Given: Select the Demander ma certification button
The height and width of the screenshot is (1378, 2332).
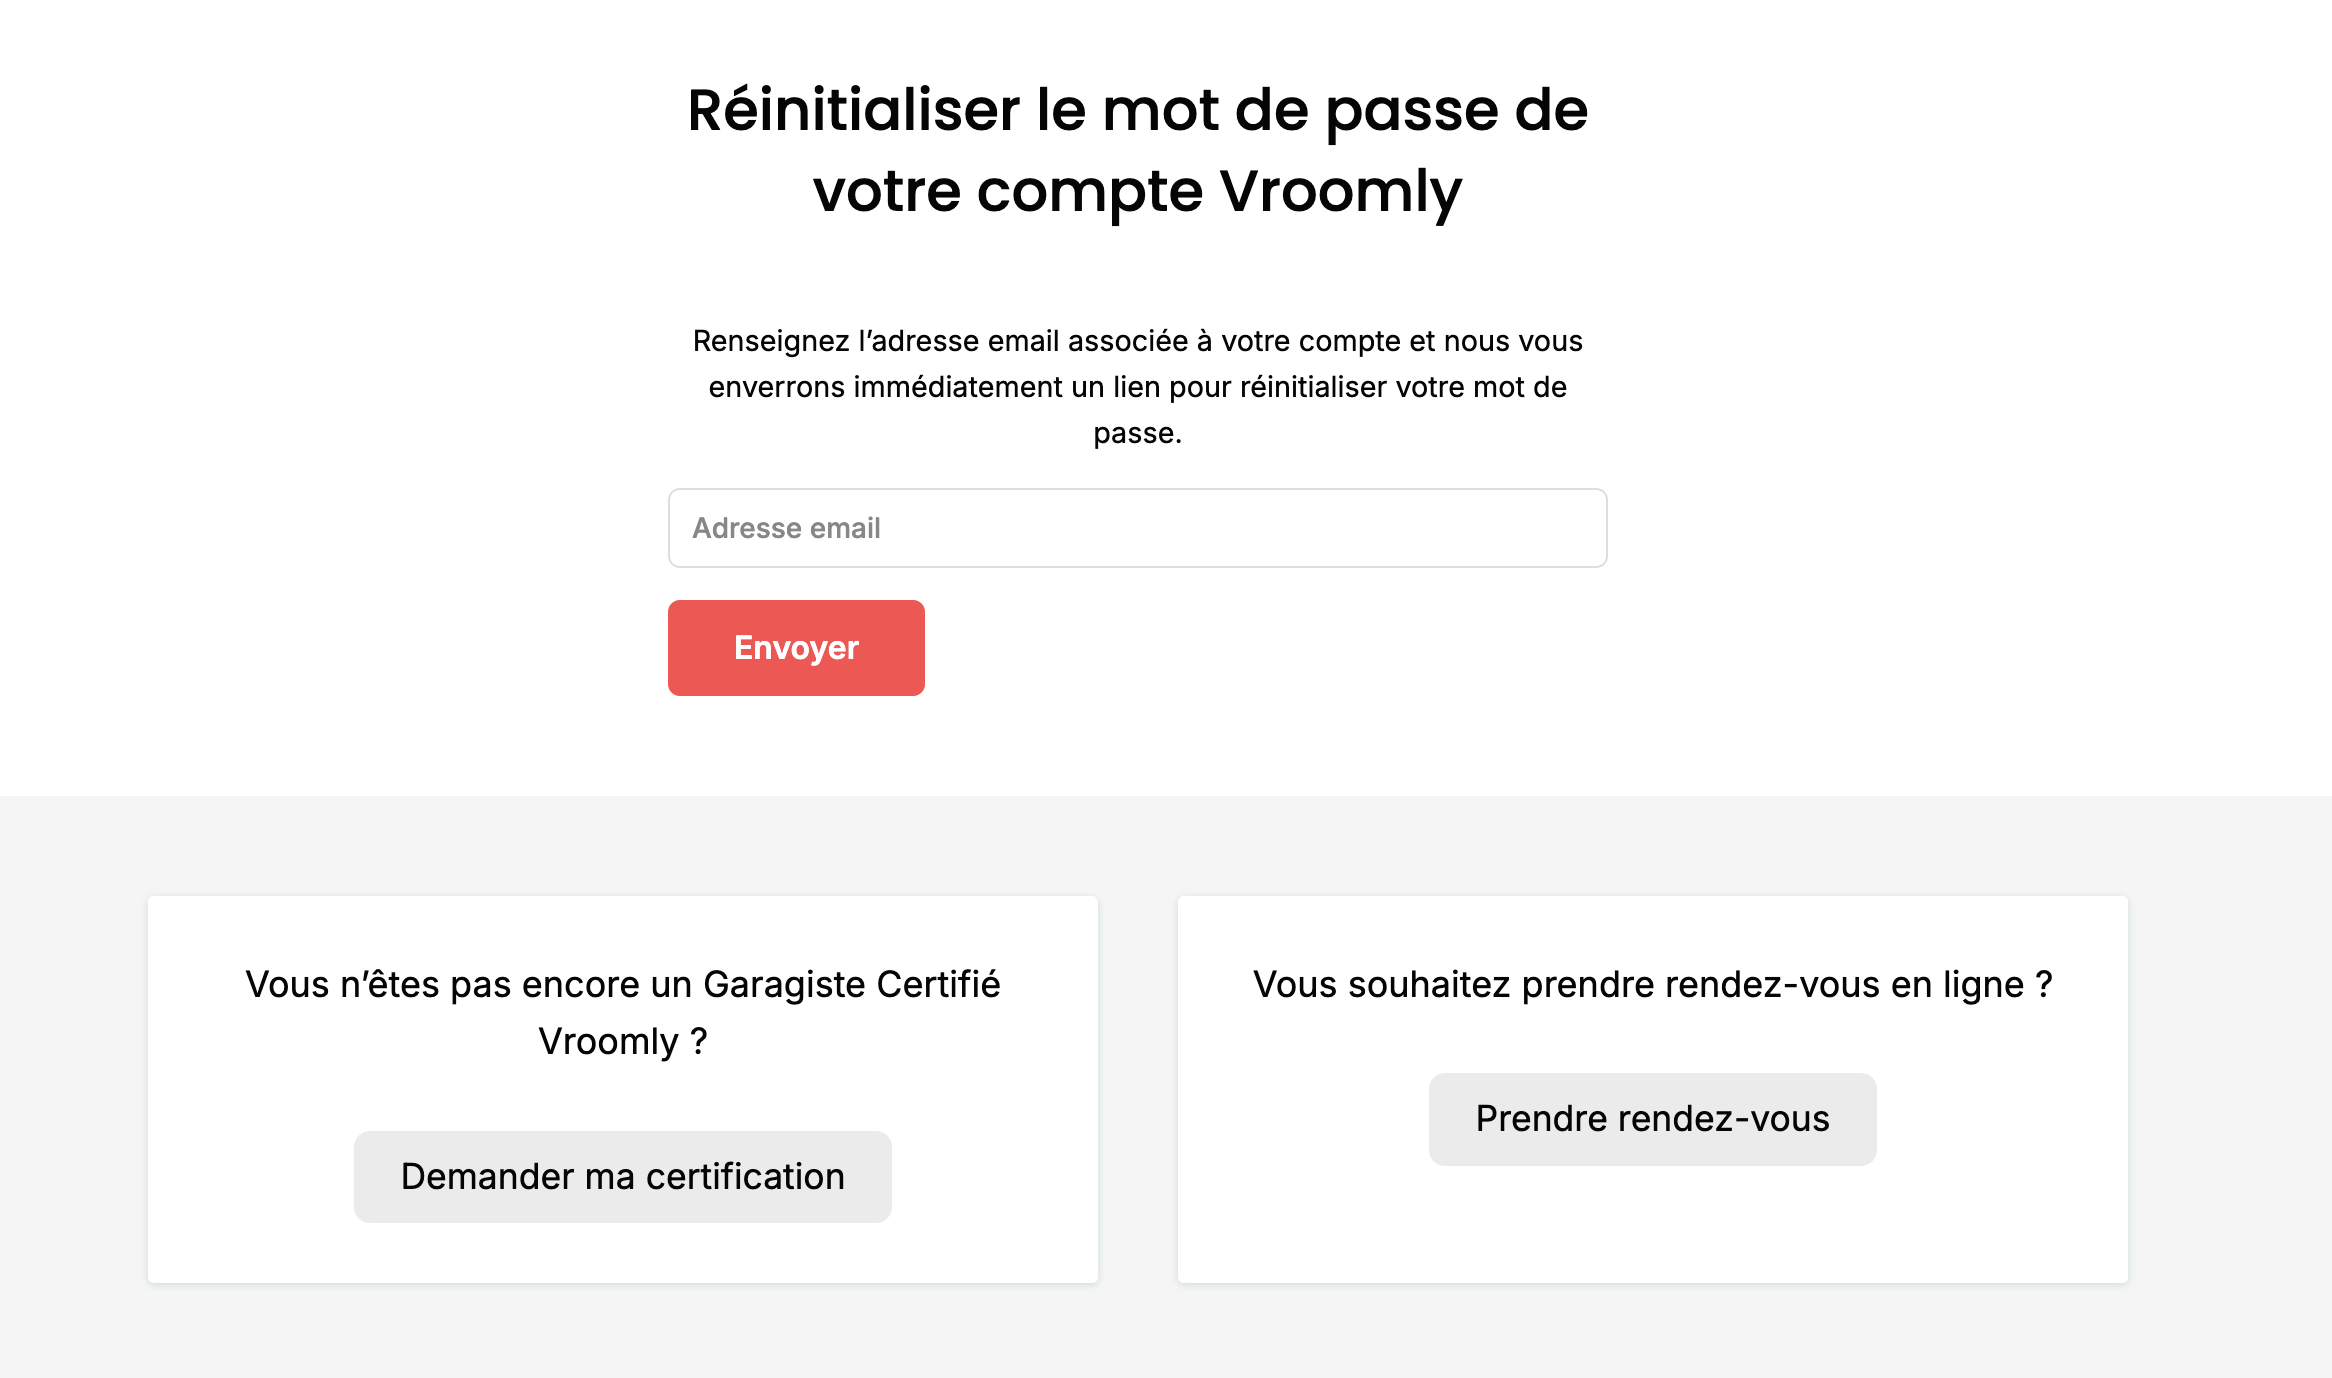Looking at the screenshot, I should [622, 1177].
